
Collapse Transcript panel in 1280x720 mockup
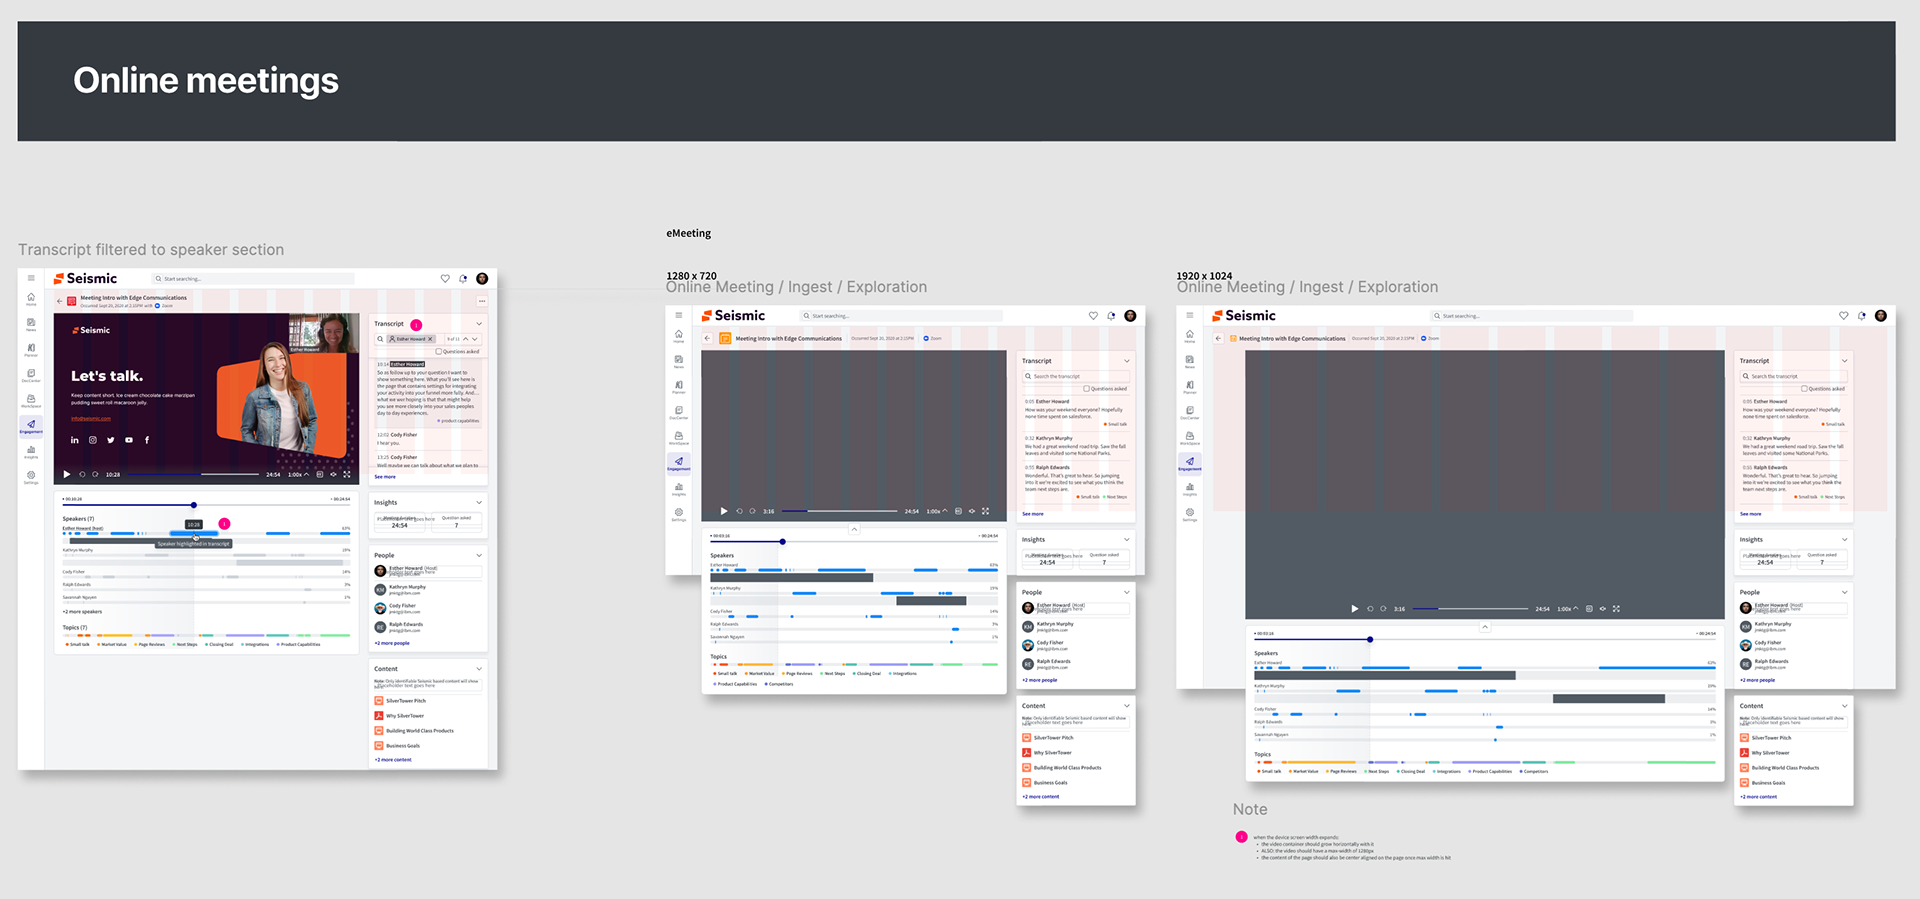[x=1127, y=361]
